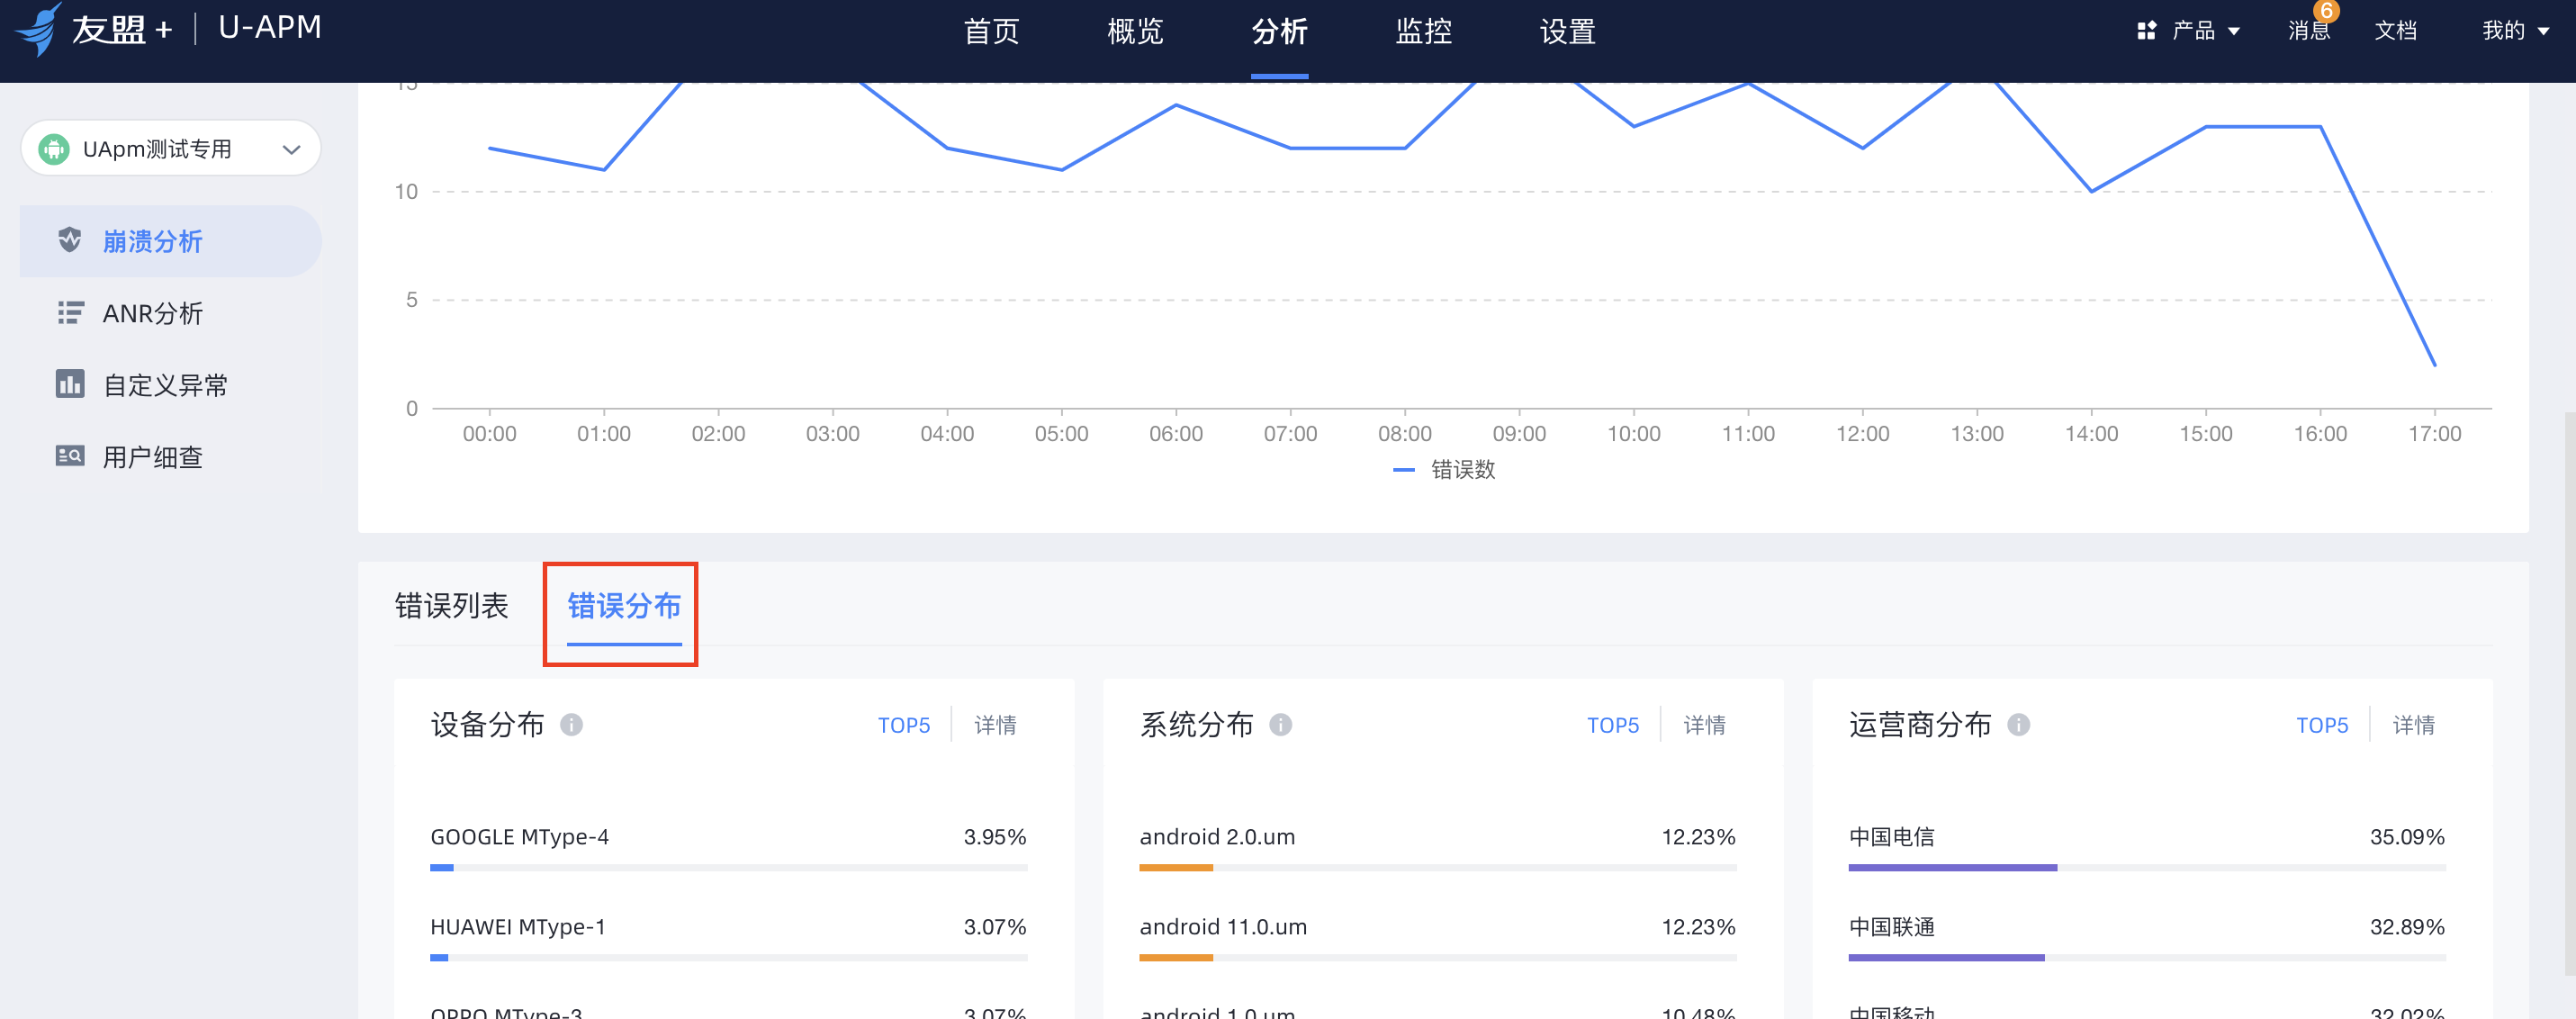Click the user inspection search icon
This screenshot has width=2576, height=1019.
point(70,456)
